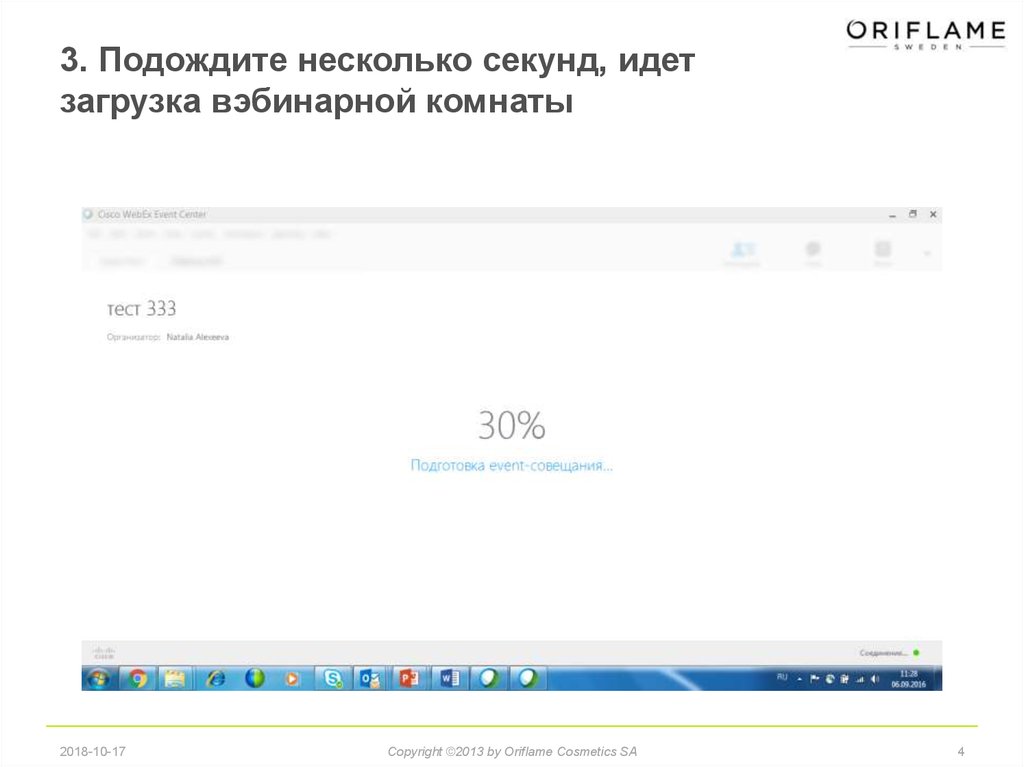The height and width of the screenshot is (767, 1024).
Task: Open the Notes panel icon
Action: tap(882, 252)
